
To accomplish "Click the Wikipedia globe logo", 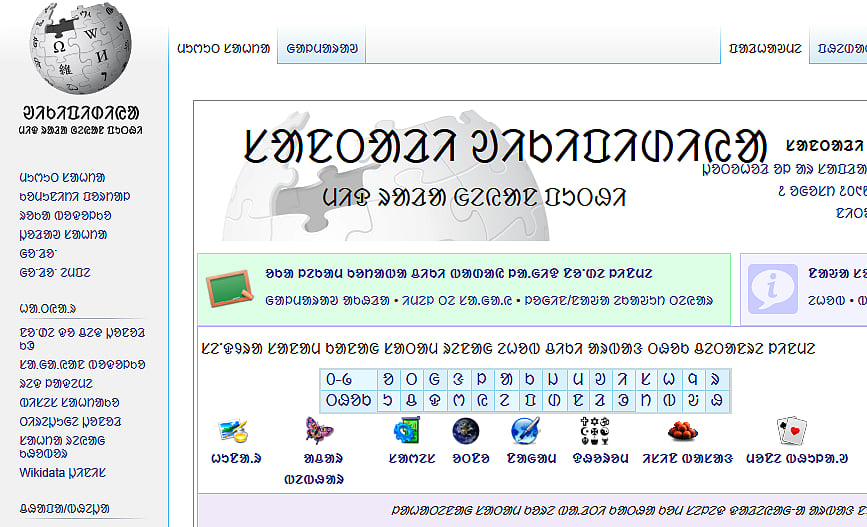I will click(80, 47).
